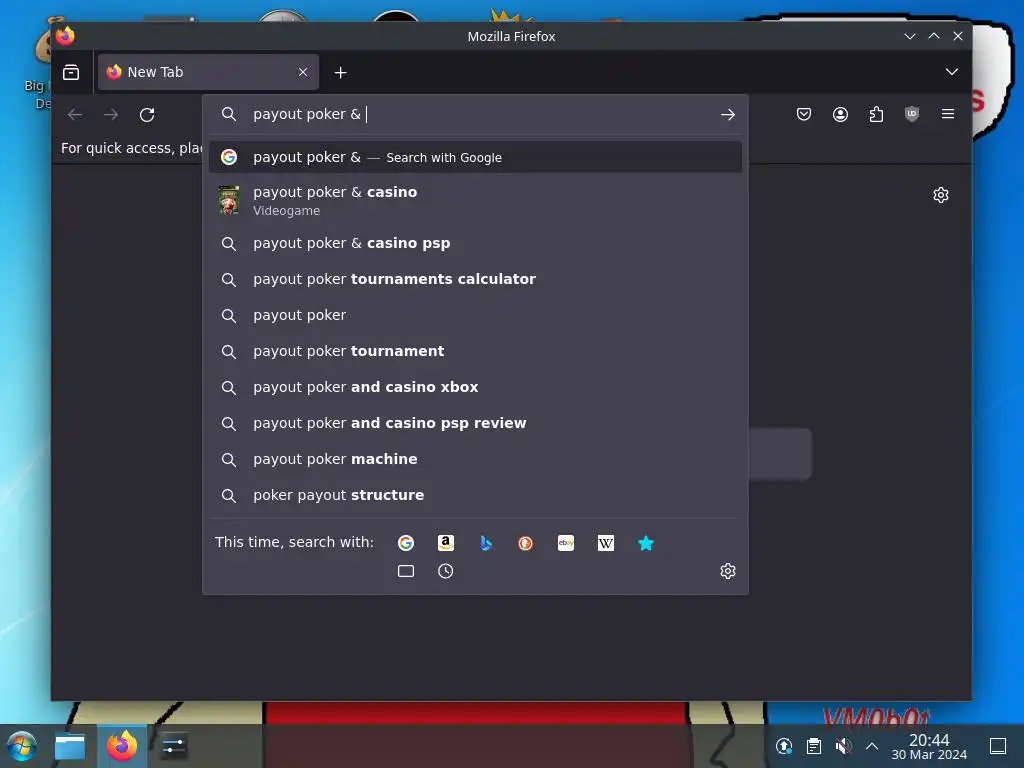This screenshot has width=1024, height=768.
Task: Choose the plain 'payout poker' suggestion
Action: click(x=475, y=315)
